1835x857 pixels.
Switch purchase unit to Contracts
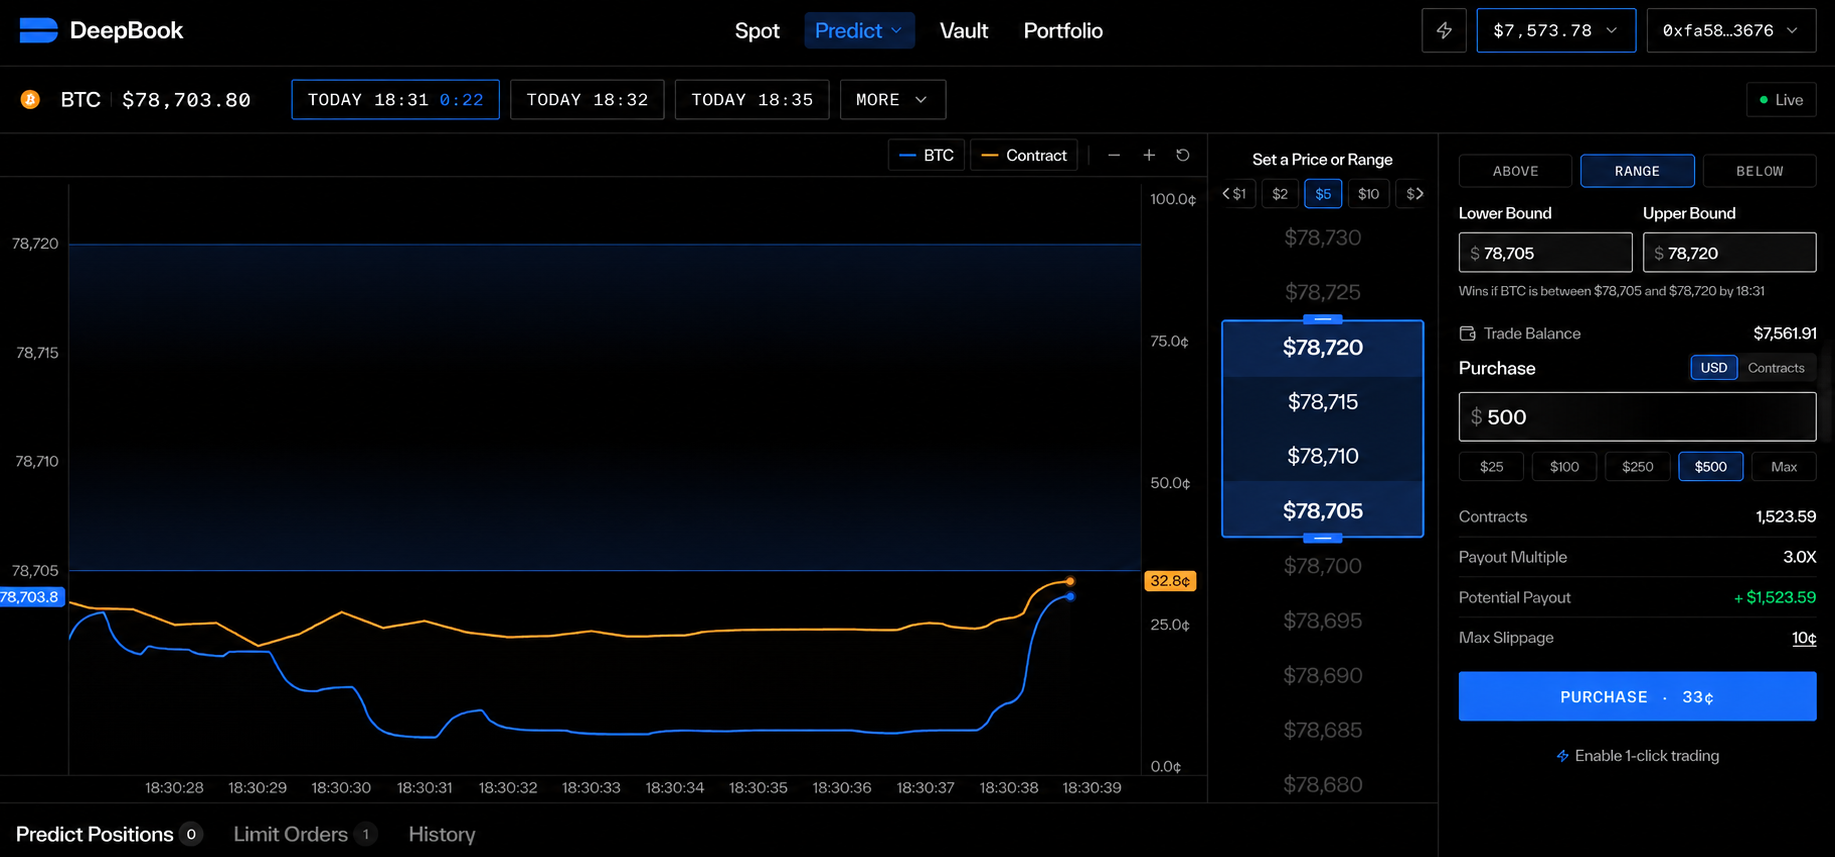click(x=1776, y=368)
